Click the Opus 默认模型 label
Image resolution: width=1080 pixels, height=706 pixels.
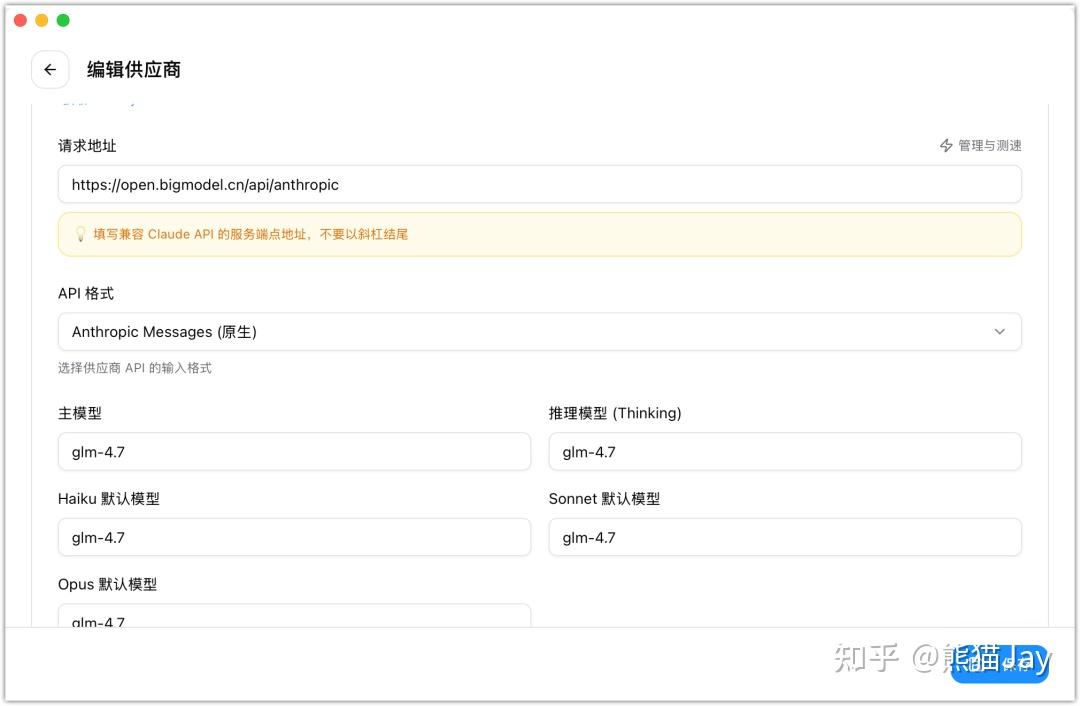[x=107, y=584]
